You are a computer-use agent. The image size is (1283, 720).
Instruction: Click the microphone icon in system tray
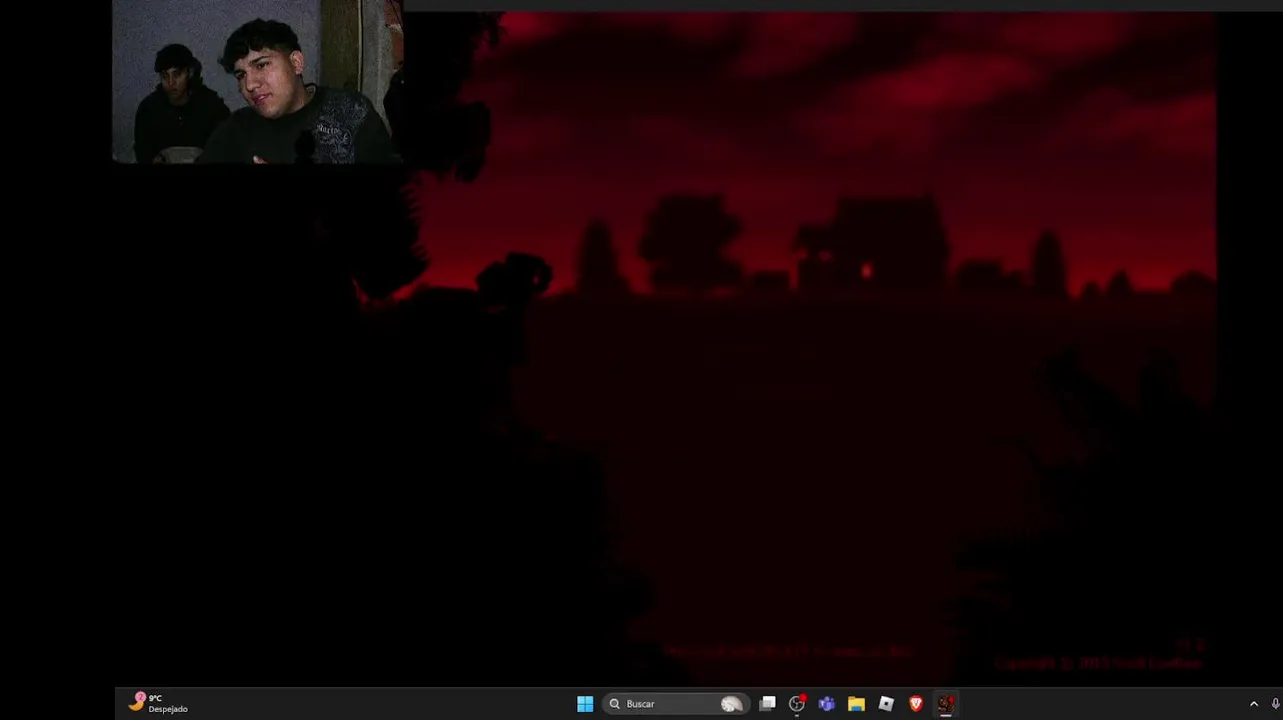pyautogui.click(x=1276, y=704)
